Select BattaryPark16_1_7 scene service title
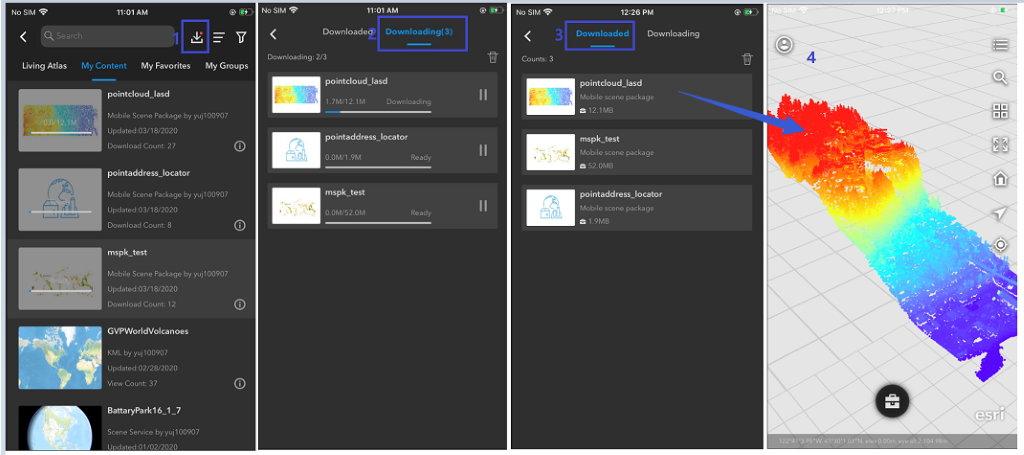The width and height of the screenshot is (1024, 455). (x=144, y=411)
